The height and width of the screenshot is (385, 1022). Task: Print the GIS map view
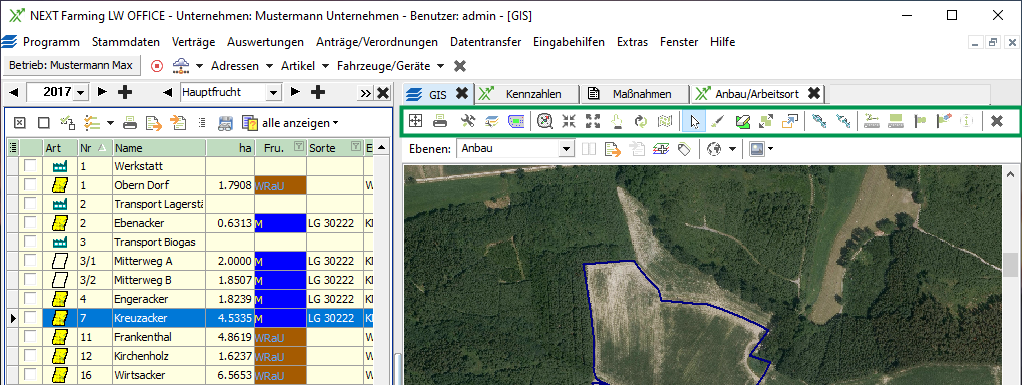coord(441,121)
